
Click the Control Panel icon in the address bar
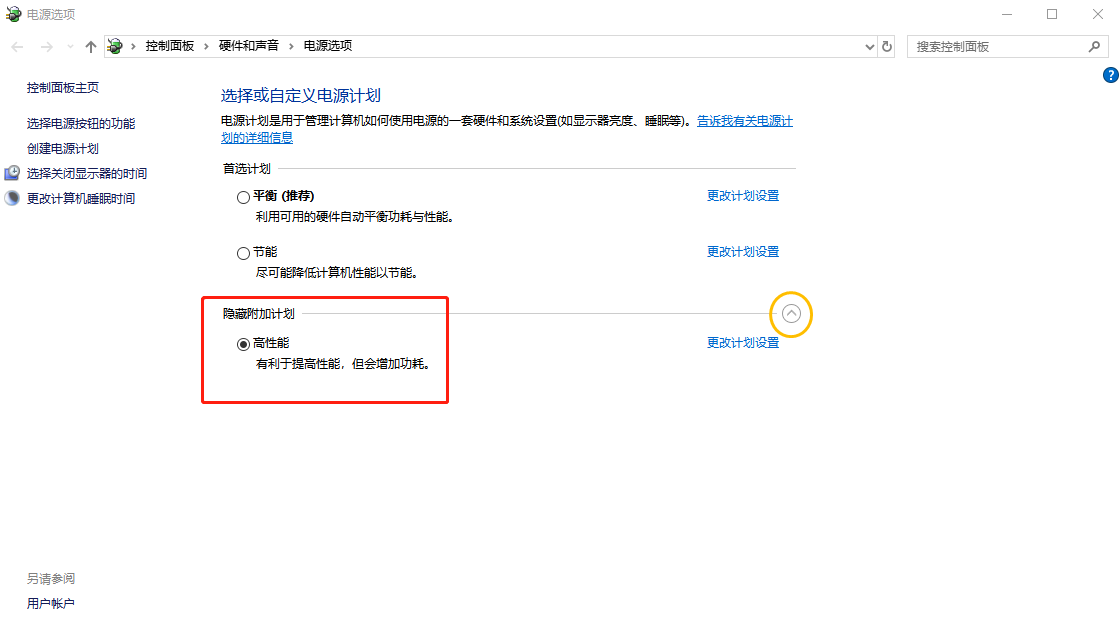[115, 46]
